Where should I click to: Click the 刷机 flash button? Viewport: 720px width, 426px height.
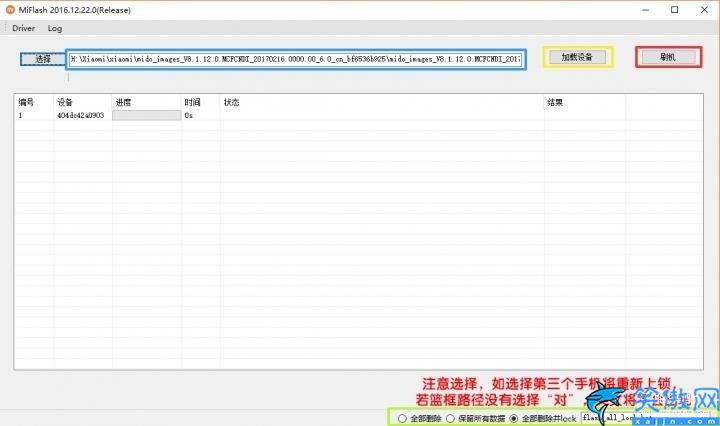tap(668, 57)
